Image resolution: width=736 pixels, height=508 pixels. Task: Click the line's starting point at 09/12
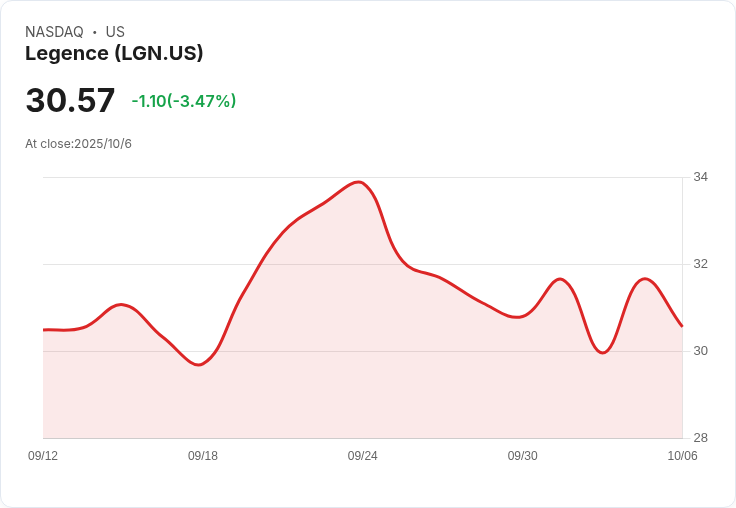[44, 330]
